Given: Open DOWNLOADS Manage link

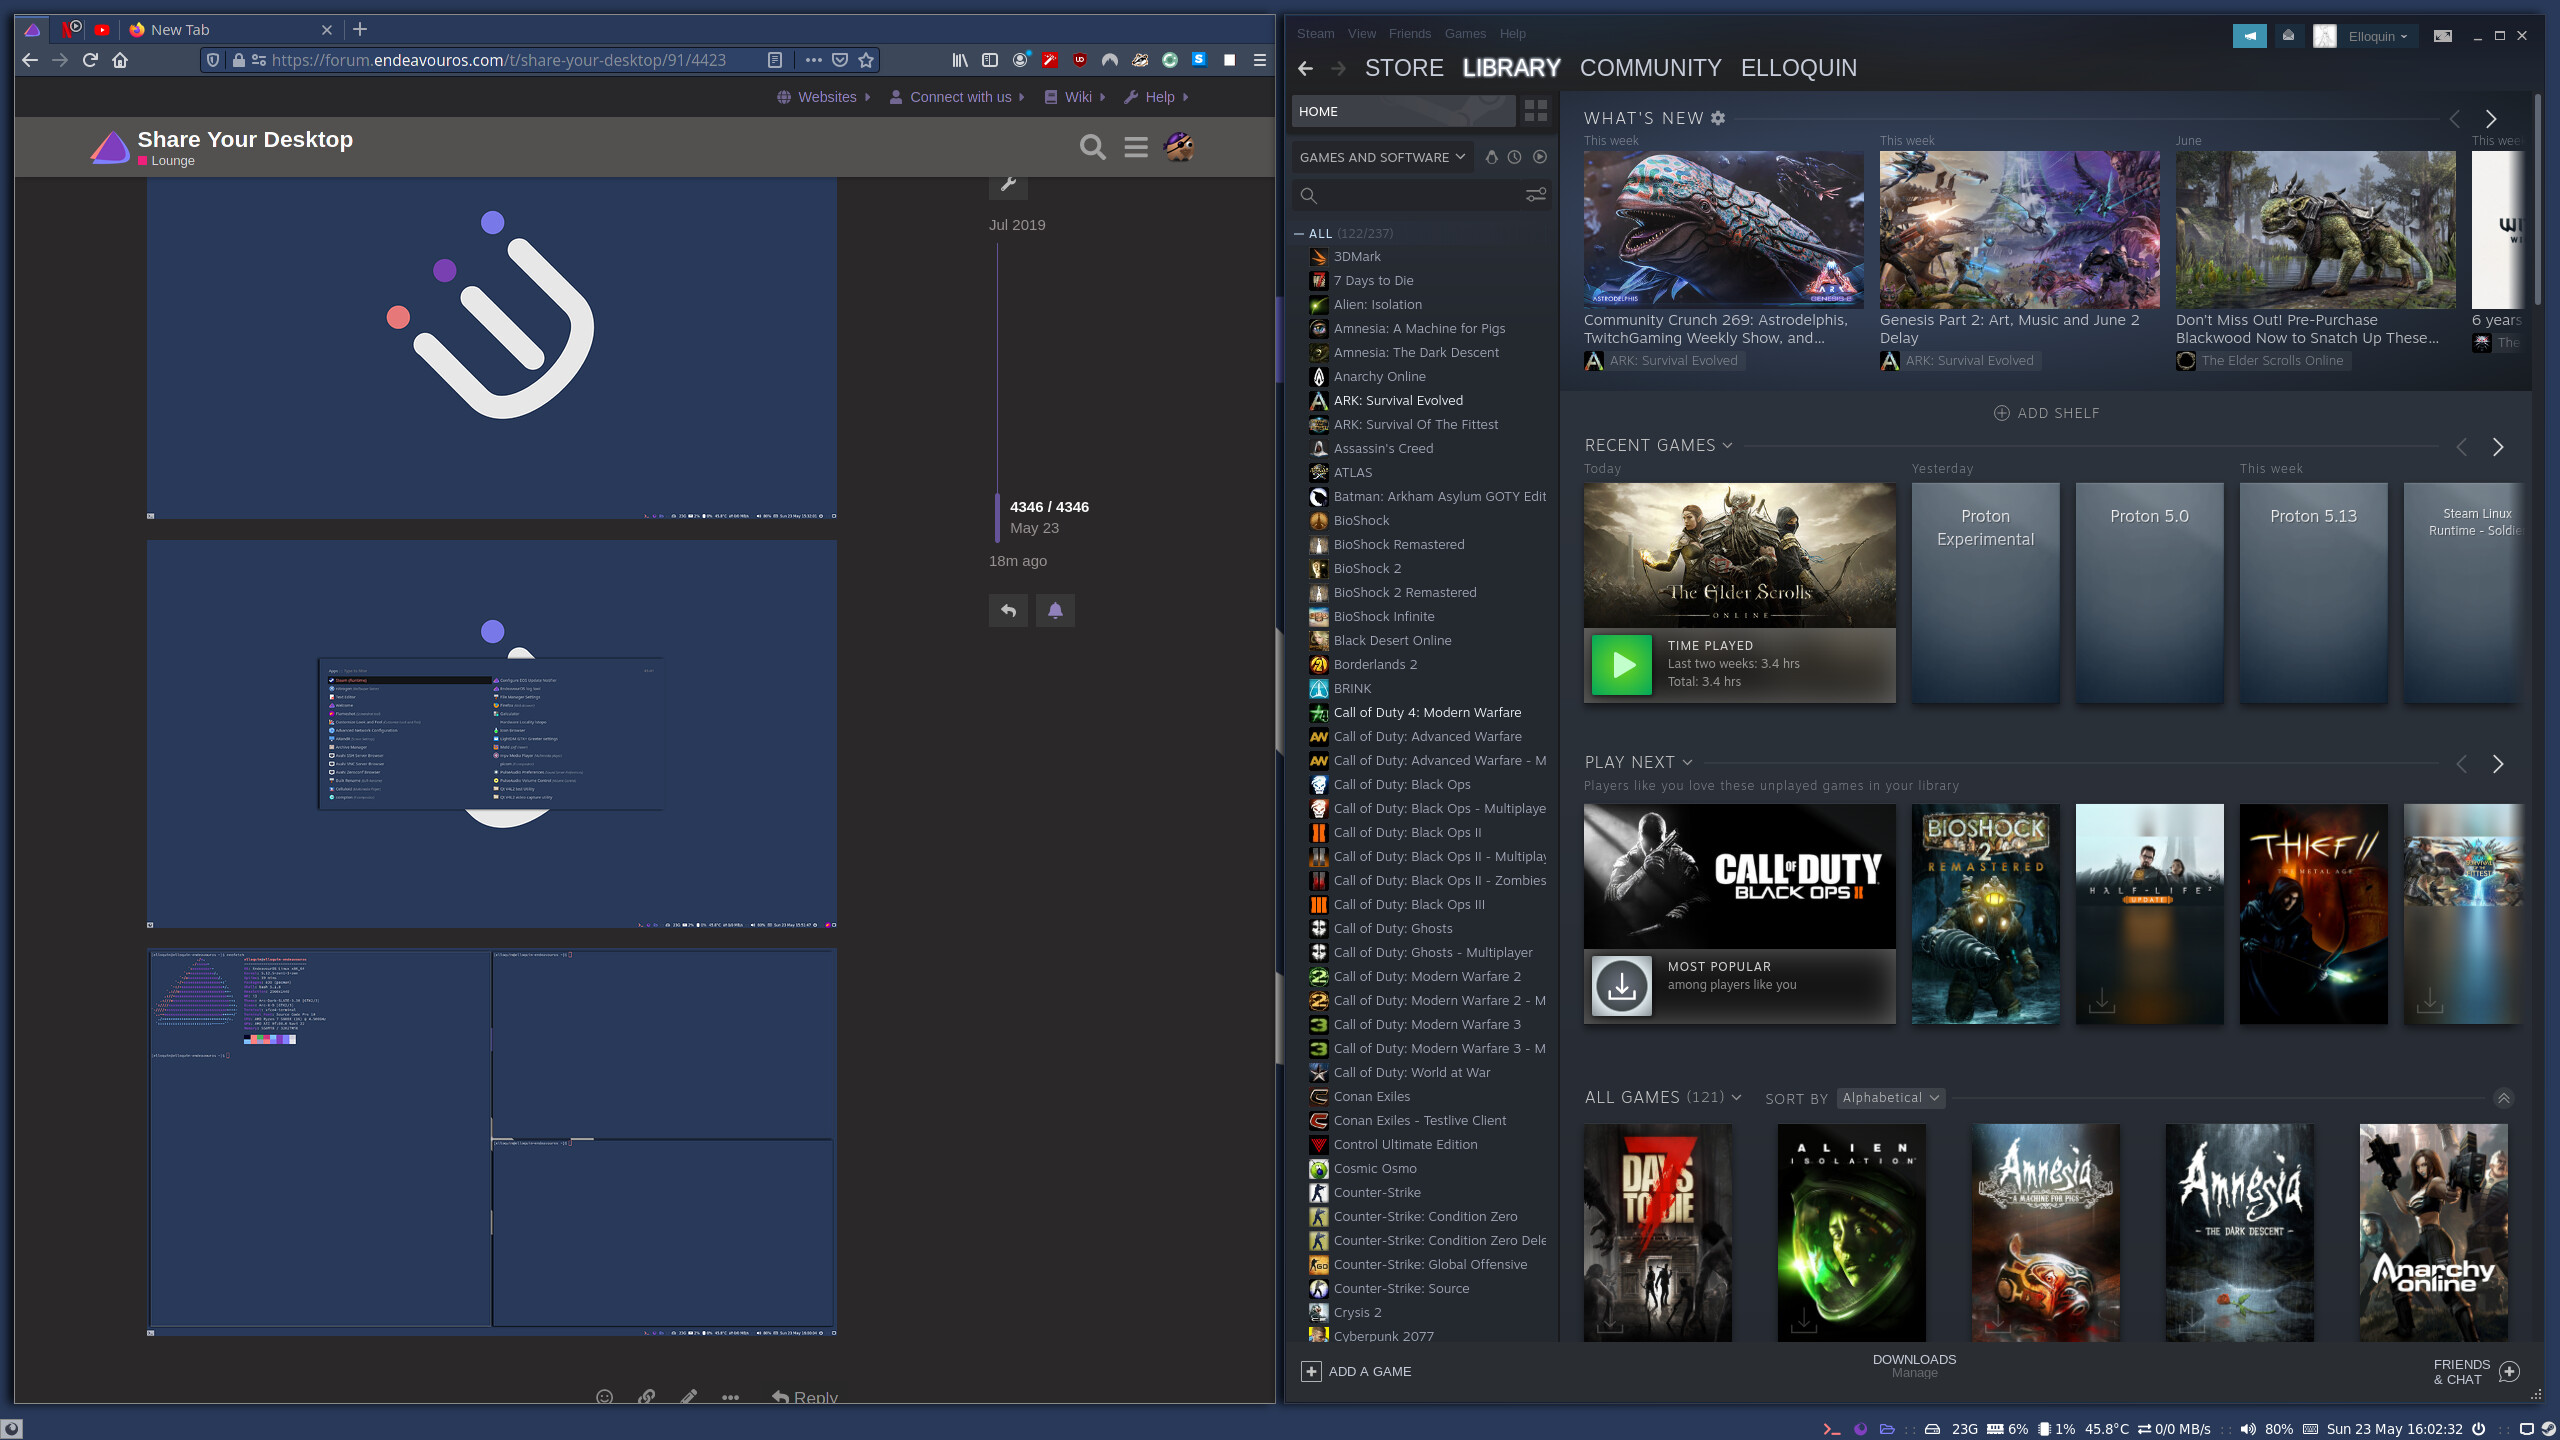Looking at the screenshot, I should click(1914, 1366).
